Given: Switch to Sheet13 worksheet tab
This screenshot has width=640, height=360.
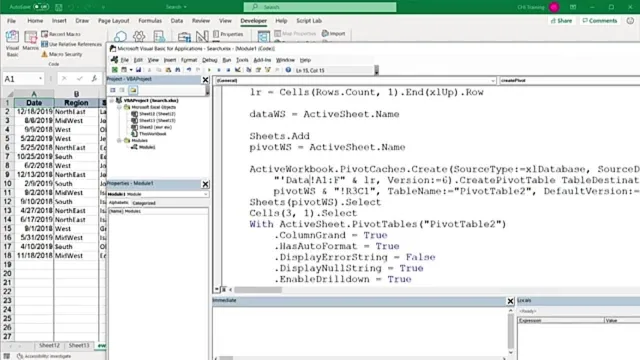Looking at the screenshot, I should (79, 345).
